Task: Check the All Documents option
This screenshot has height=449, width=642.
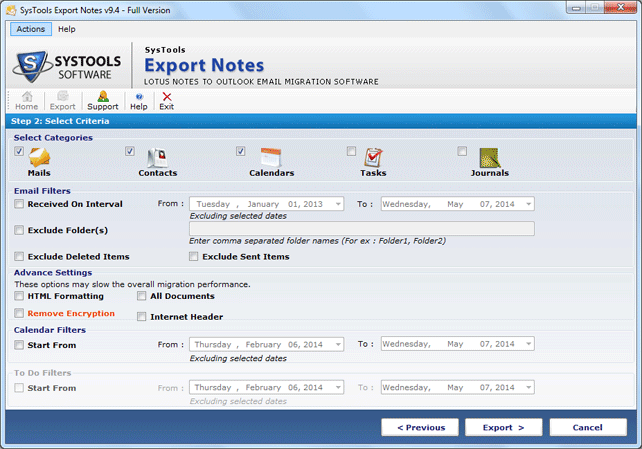Action: pyautogui.click(x=142, y=296)
